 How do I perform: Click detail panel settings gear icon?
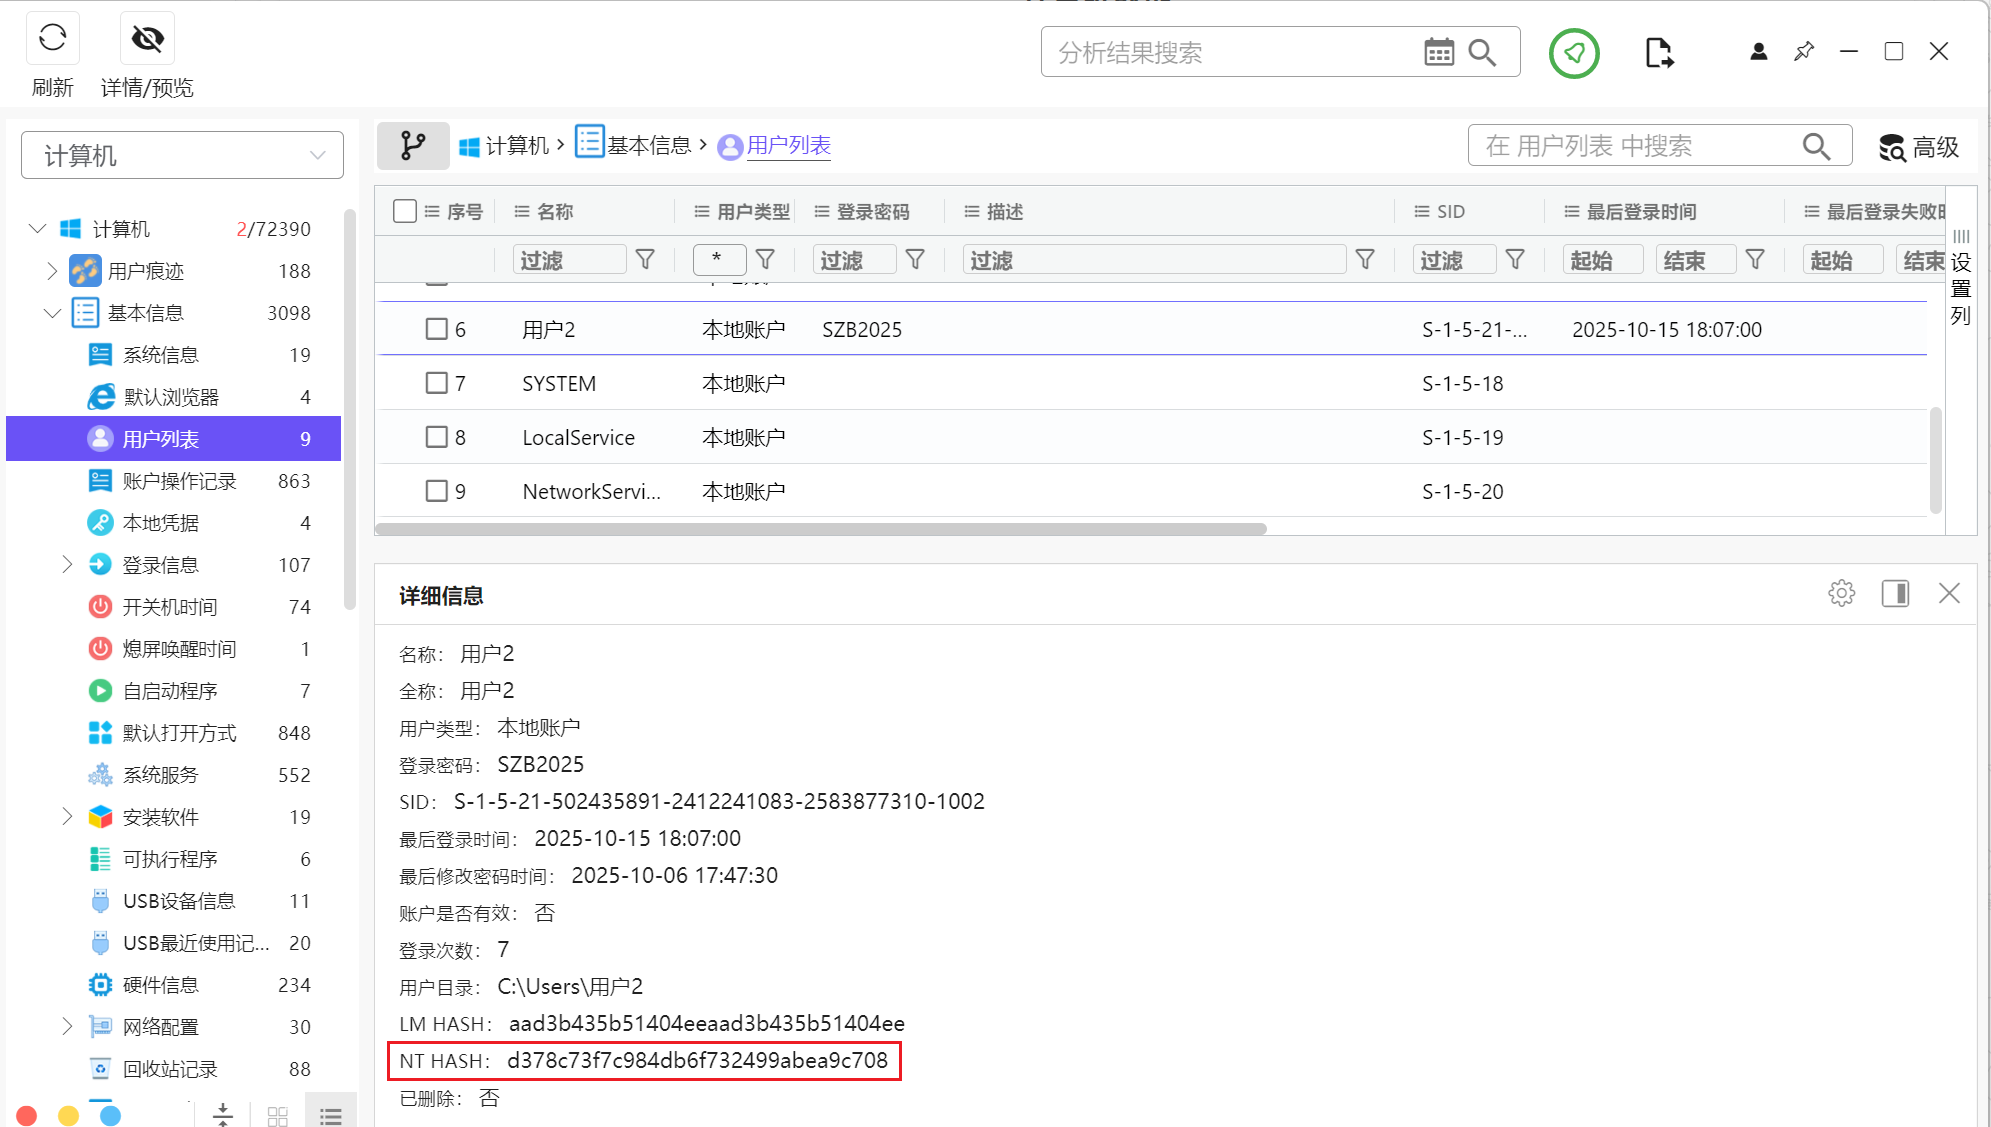1841,593
